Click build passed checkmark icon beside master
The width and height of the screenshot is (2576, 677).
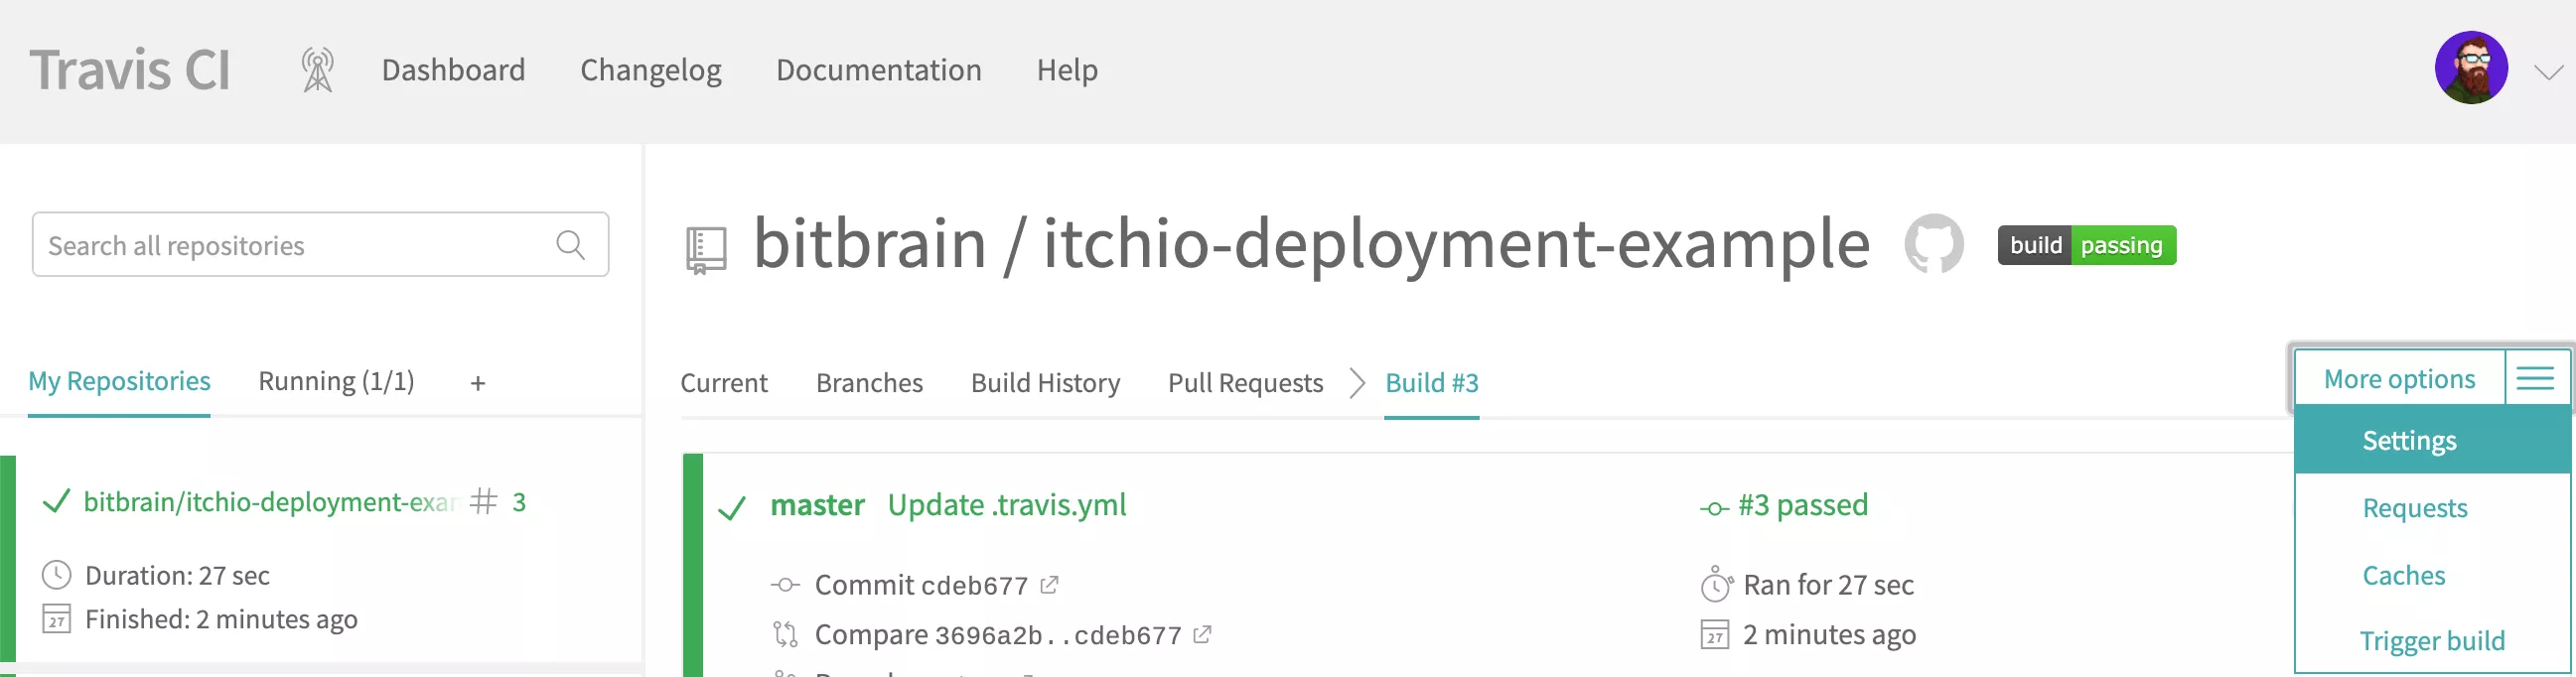click(732, 508)
